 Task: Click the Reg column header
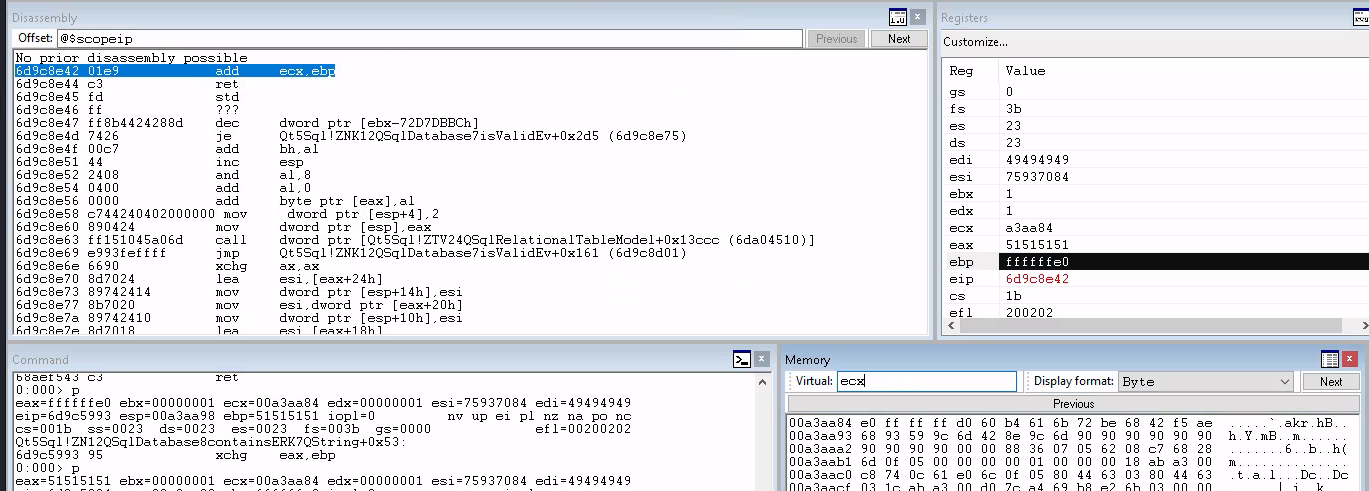click(x=961, y=71)
